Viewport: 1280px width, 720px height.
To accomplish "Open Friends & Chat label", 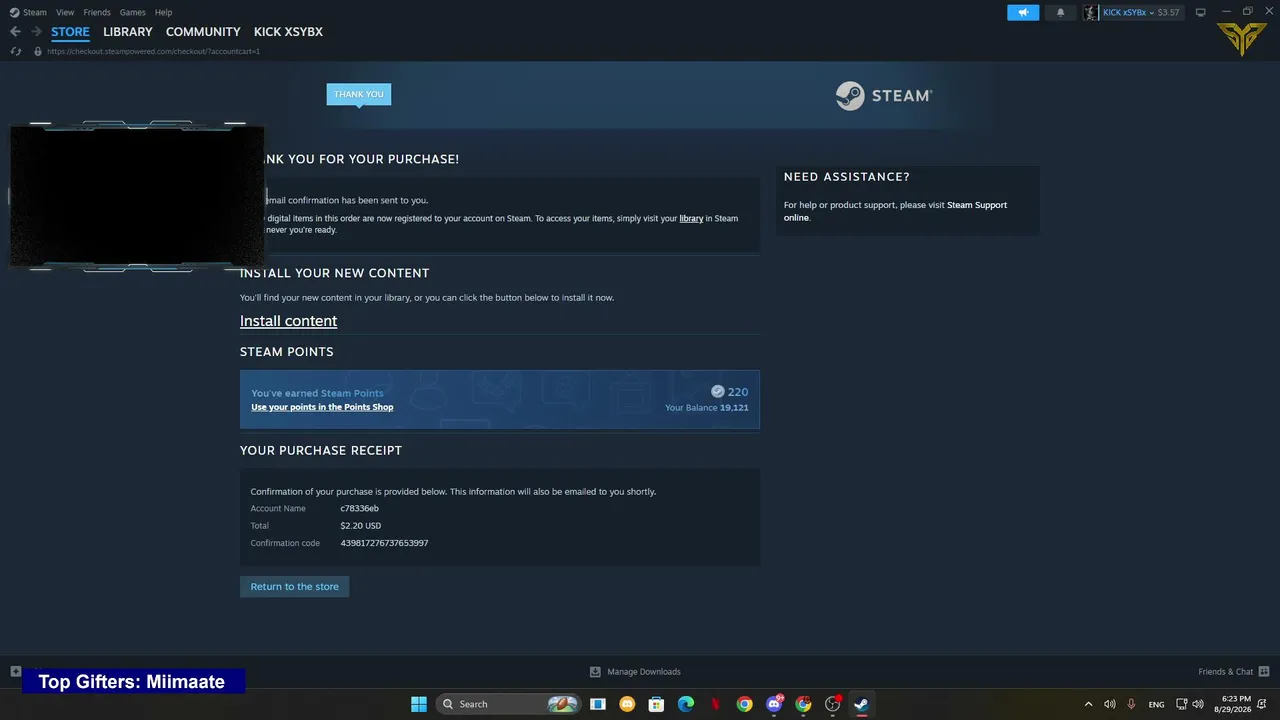I will [1225, 672].
